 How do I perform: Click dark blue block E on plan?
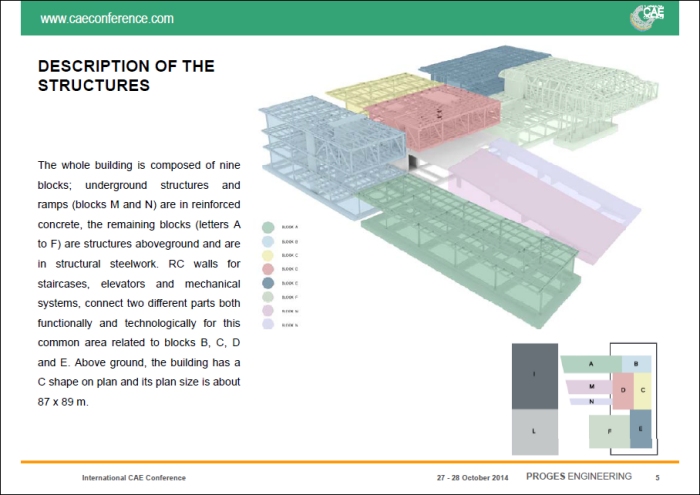point(641,428)
